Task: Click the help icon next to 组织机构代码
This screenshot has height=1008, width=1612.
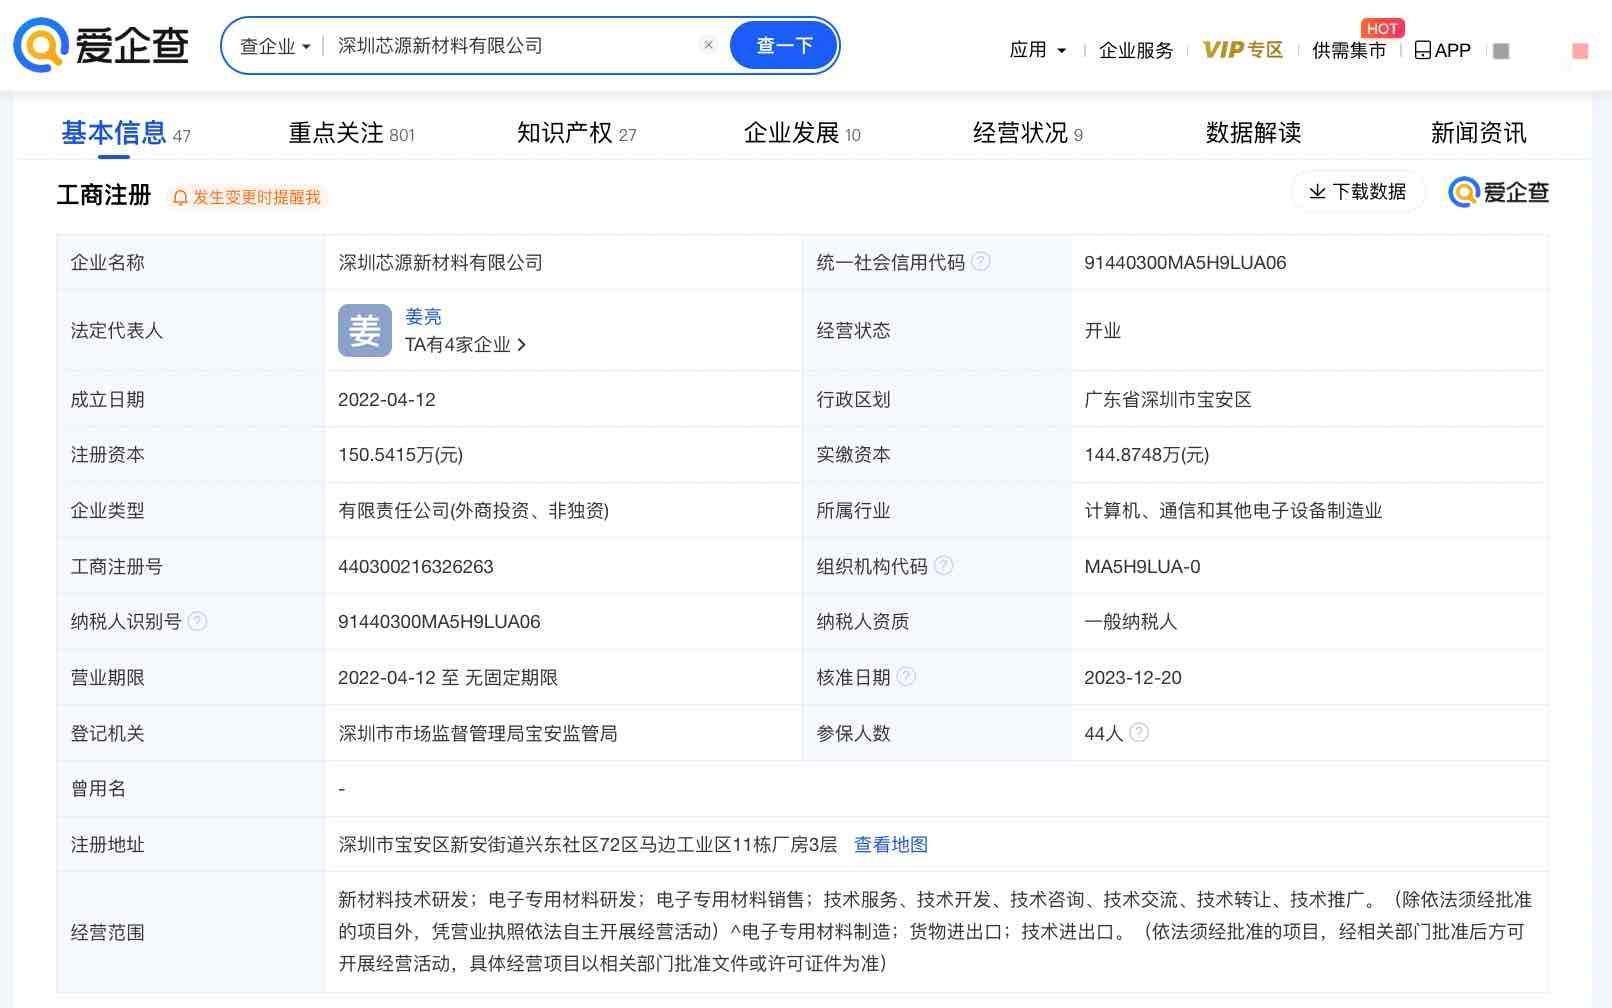Action: point(943,565)
